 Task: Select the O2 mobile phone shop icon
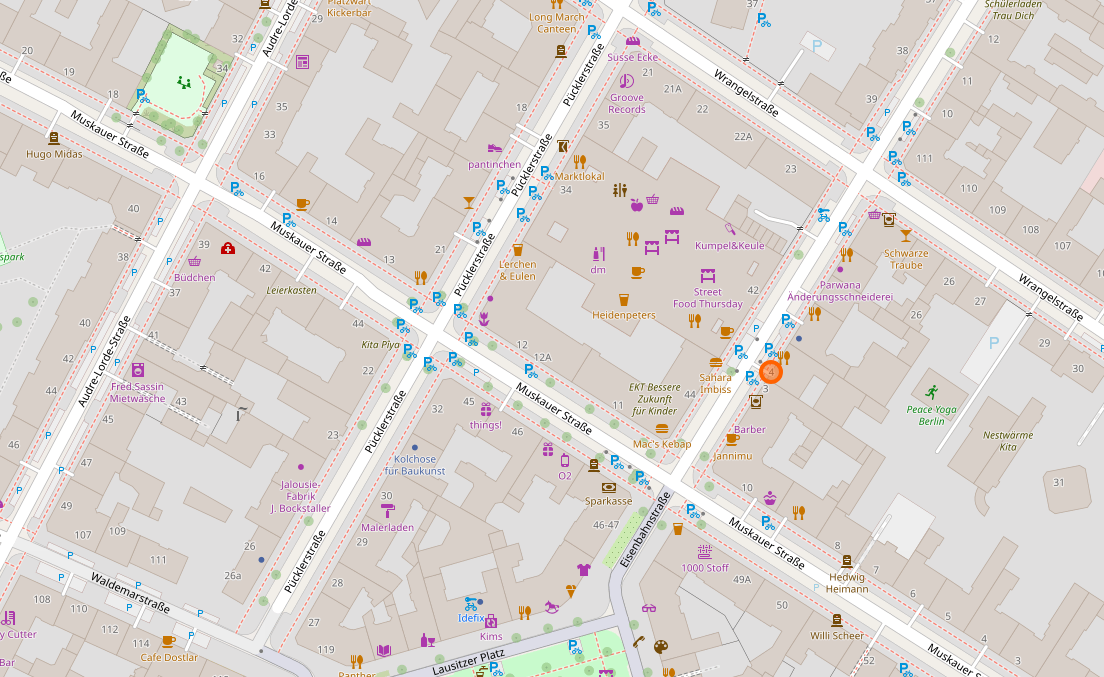(x=565, y=460)
